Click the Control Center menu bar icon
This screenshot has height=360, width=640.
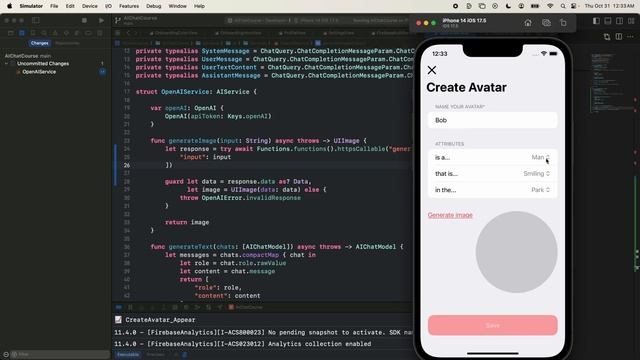(x=573, y=6)
